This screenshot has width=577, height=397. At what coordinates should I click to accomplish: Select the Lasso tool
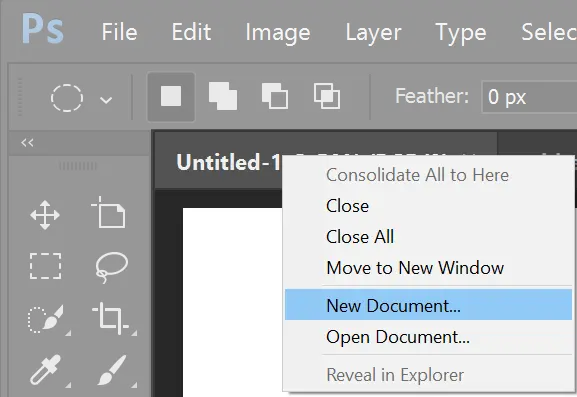click(x=111, y=267)
